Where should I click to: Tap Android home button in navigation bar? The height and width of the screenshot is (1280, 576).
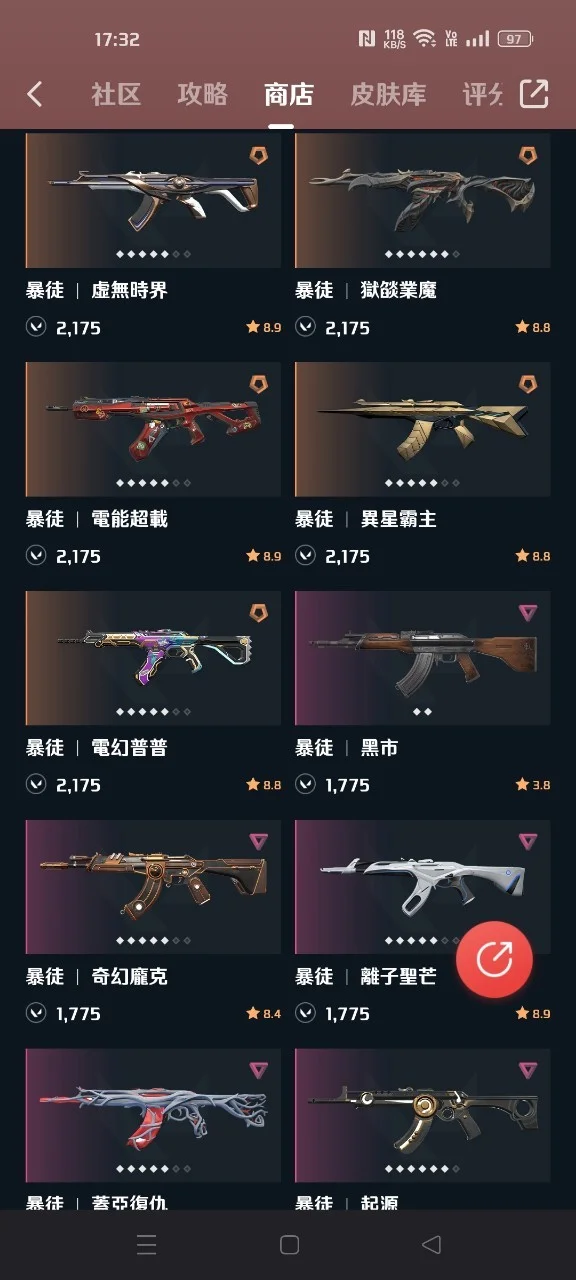click(x=289, y=1245)
